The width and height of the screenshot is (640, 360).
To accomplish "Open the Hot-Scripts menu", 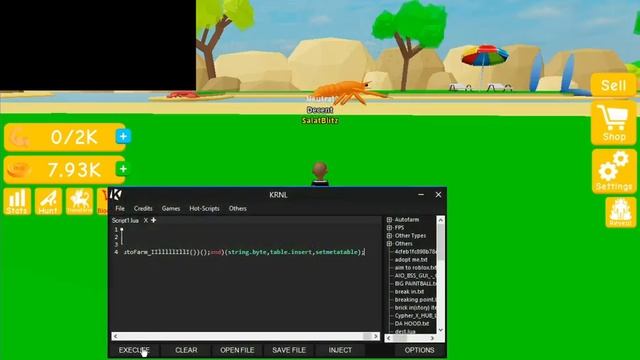I will (204, 208).
